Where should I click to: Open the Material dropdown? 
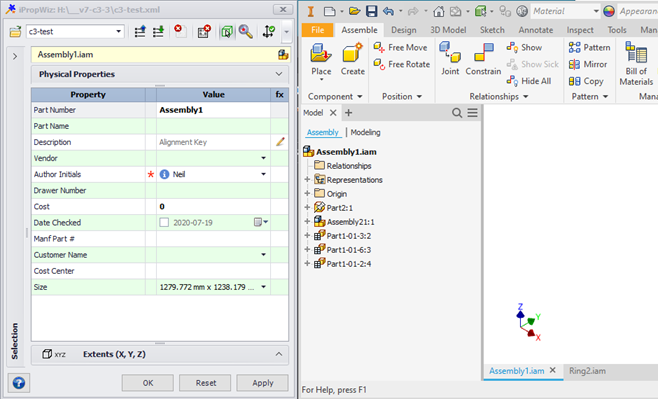click(x=596, y=11)
